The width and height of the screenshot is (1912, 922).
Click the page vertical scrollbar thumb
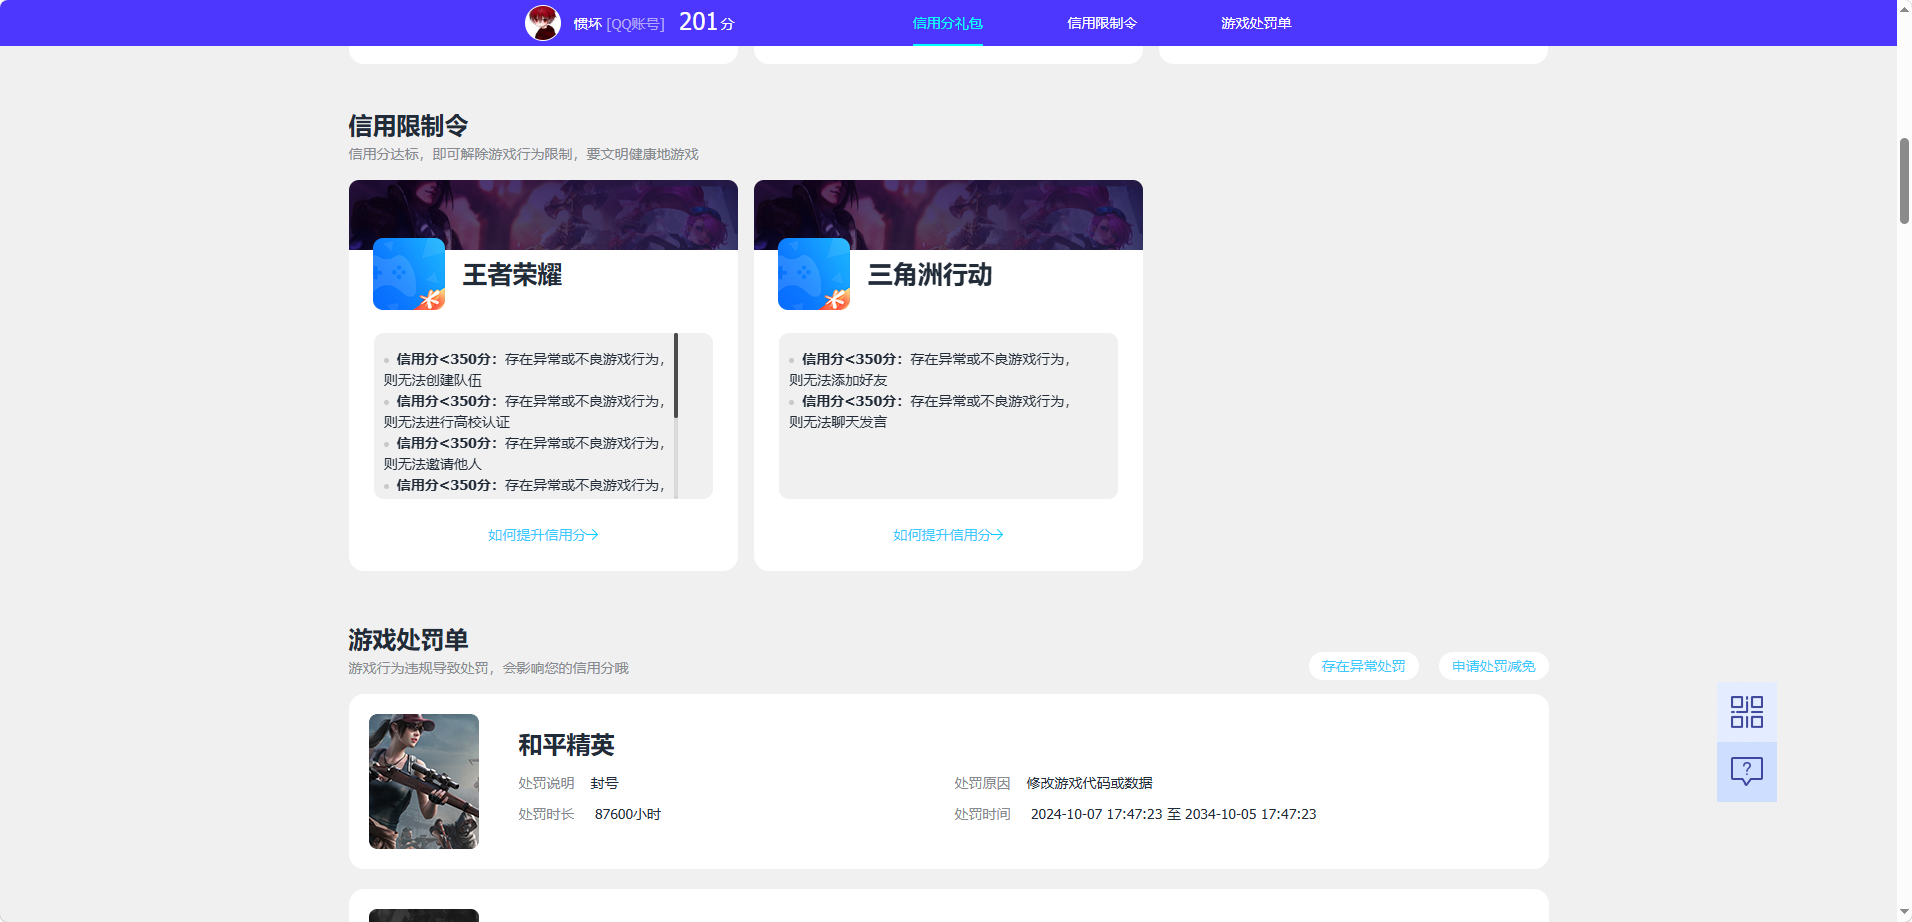1904,181
